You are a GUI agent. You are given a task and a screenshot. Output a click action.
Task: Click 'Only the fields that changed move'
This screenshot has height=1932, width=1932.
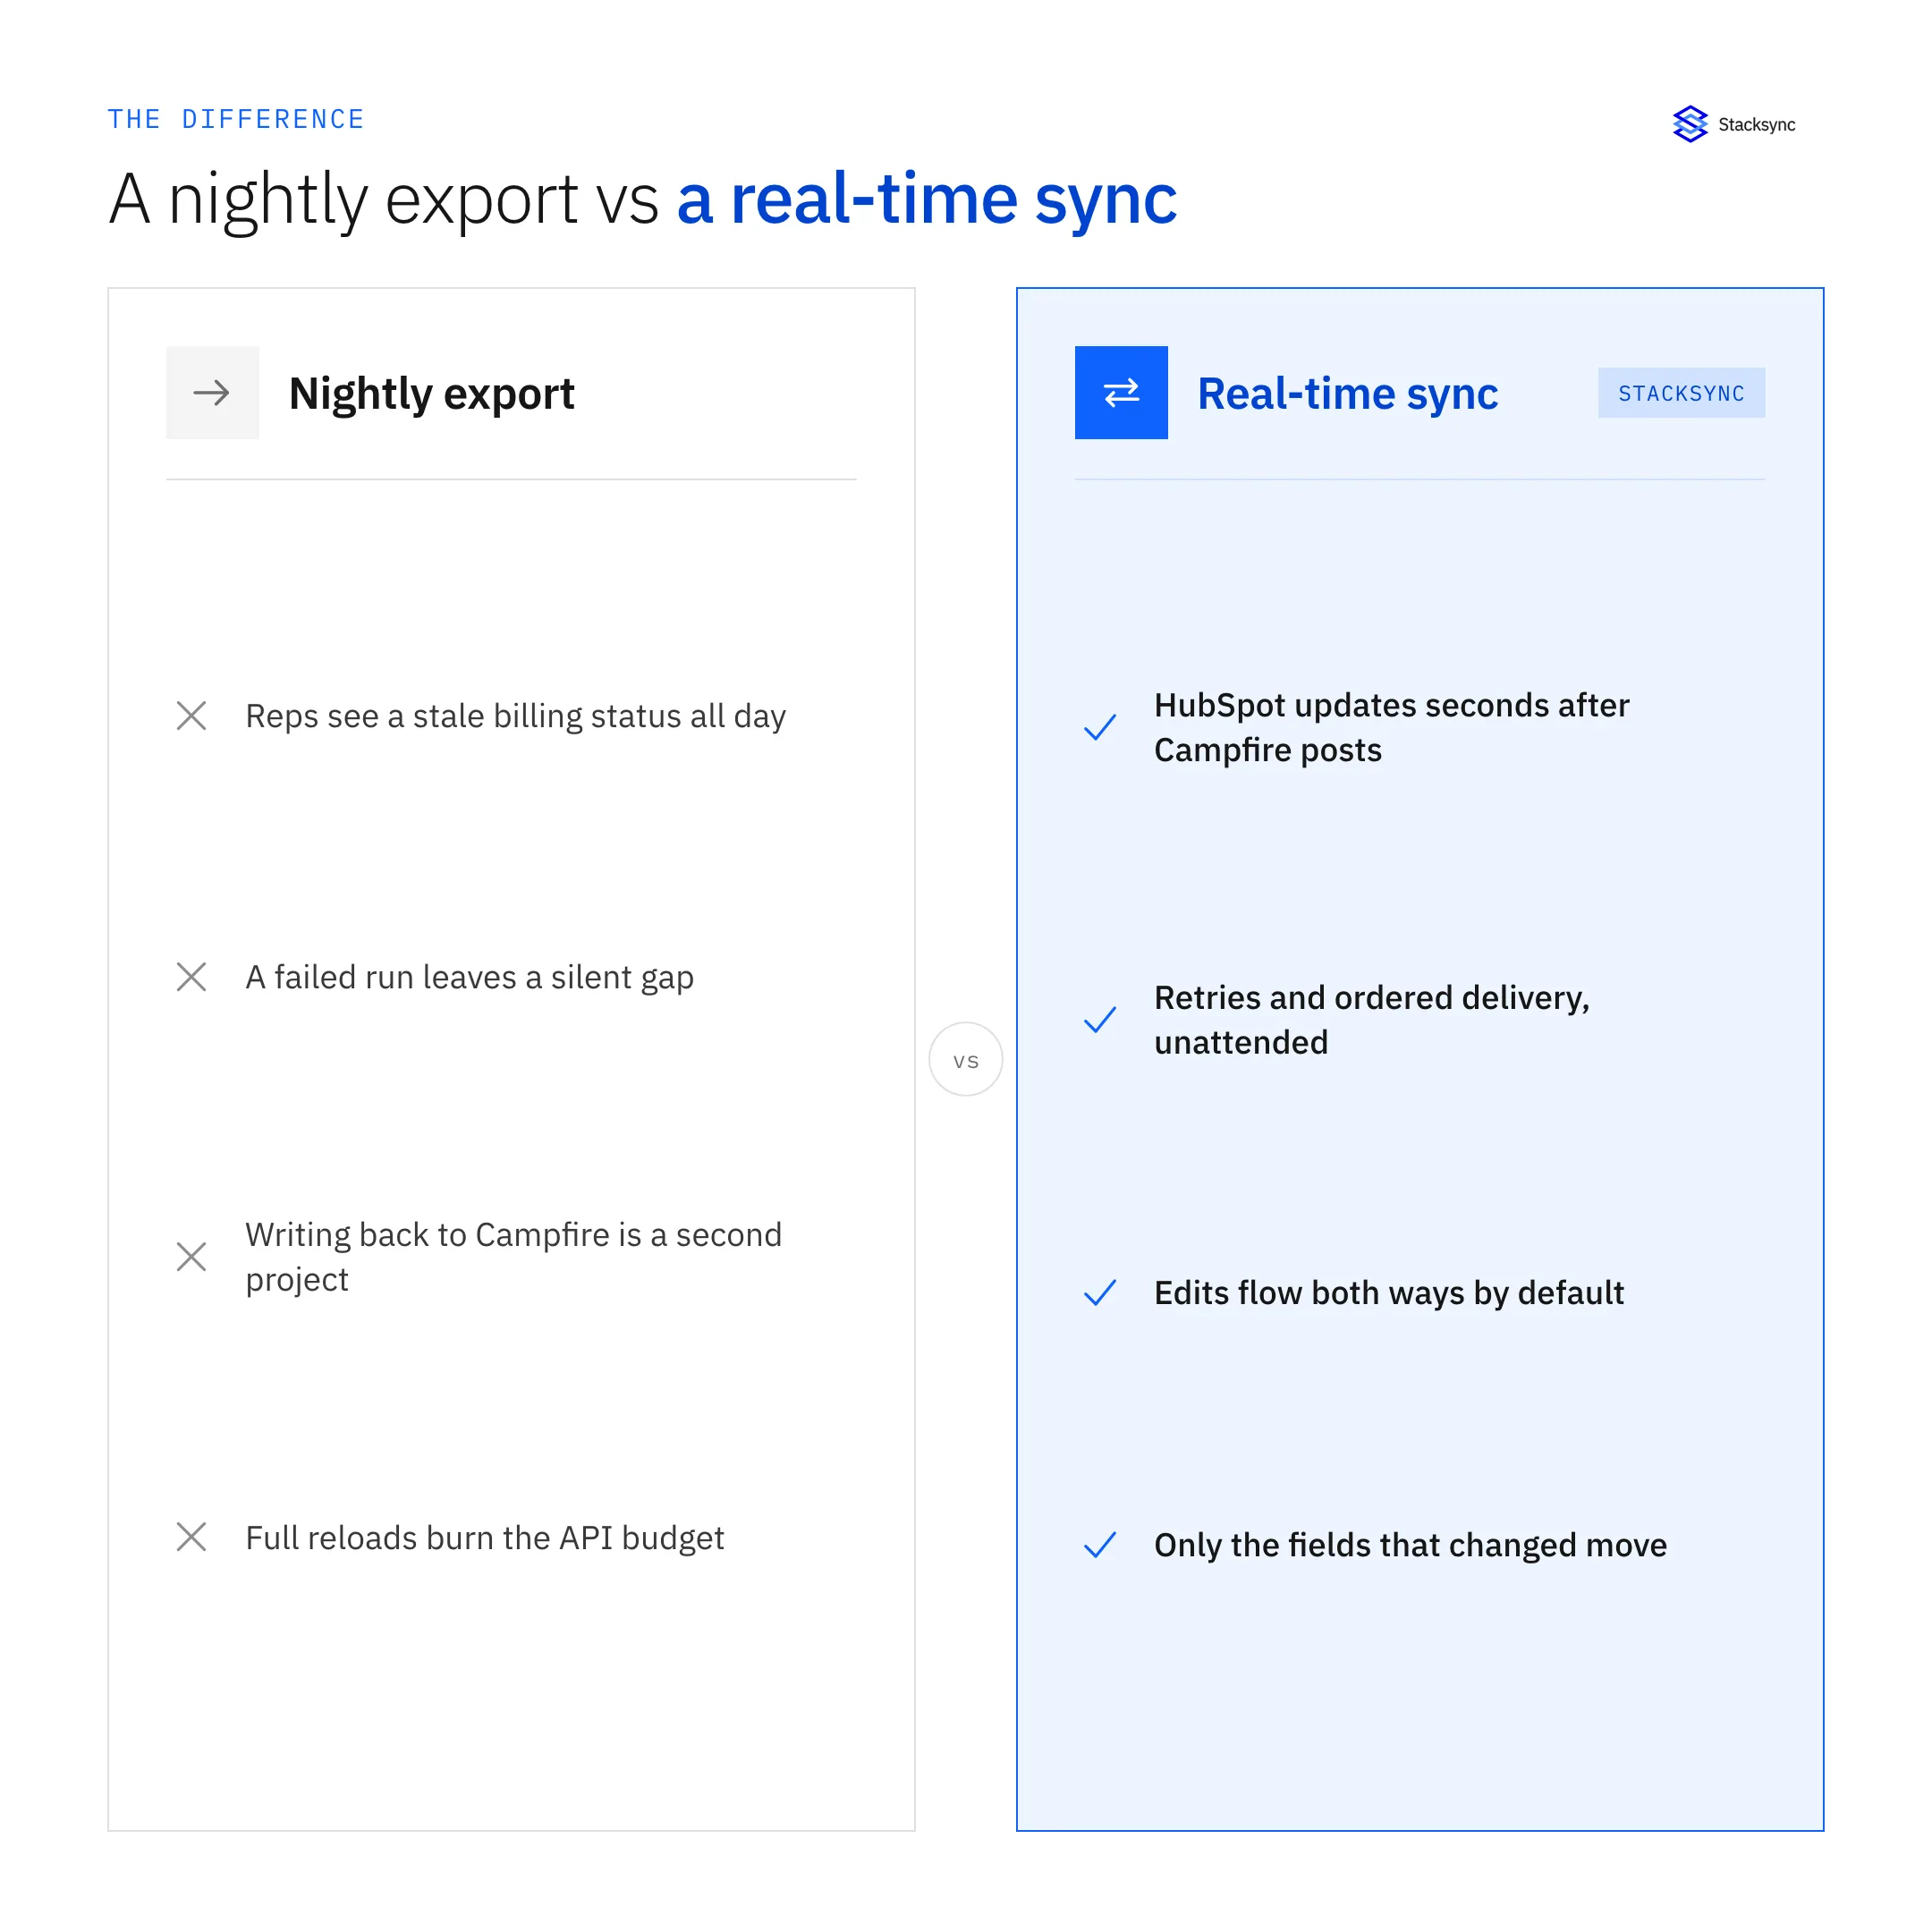(x=1411, y=1545)
